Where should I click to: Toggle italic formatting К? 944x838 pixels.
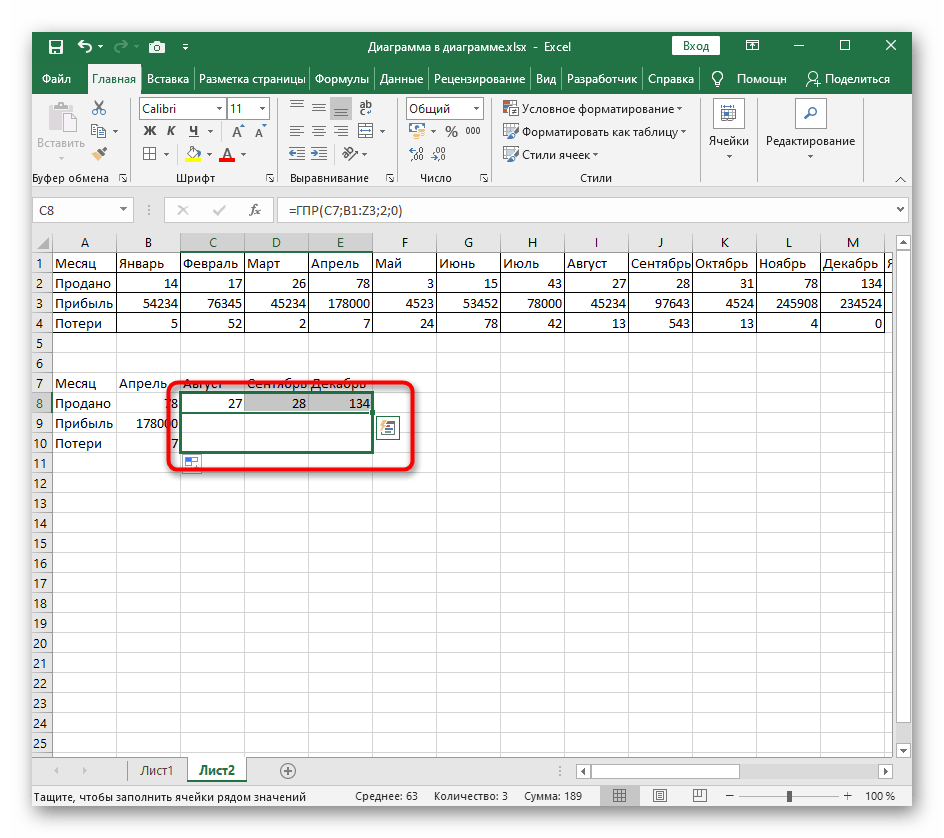(x=172, y=132)
